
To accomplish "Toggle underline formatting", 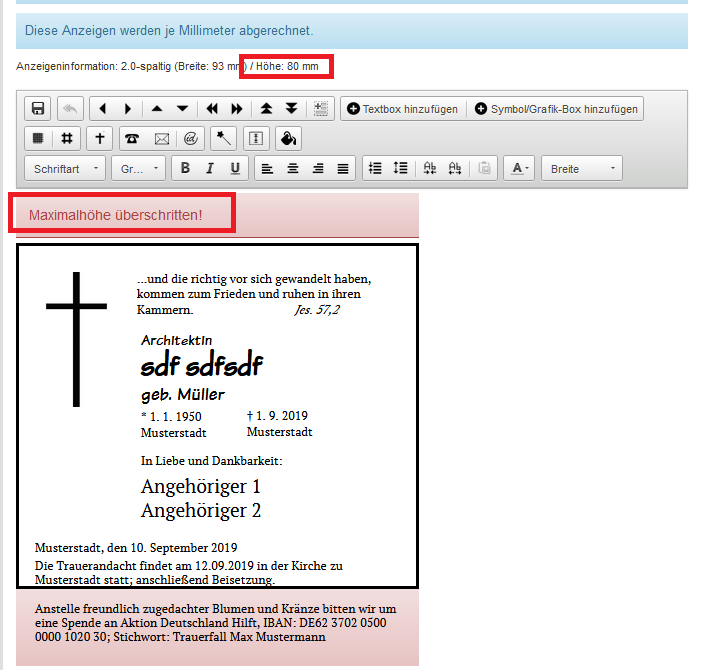I will point(235,168).
